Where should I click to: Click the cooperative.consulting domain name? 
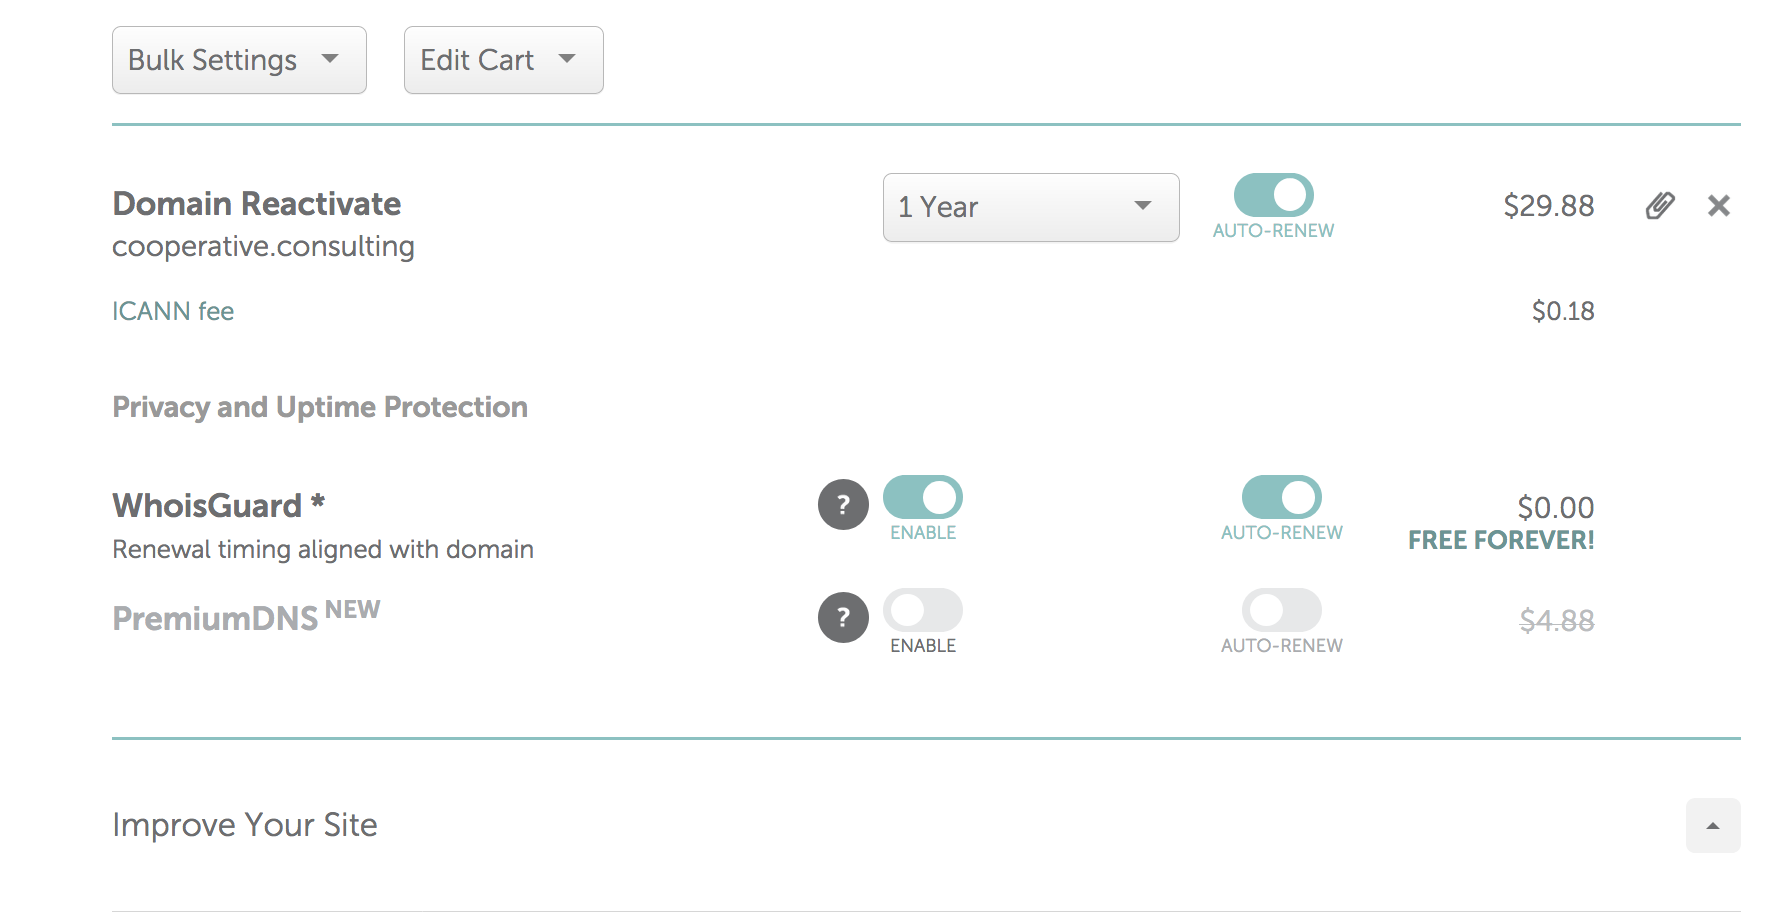coord(263,246)
